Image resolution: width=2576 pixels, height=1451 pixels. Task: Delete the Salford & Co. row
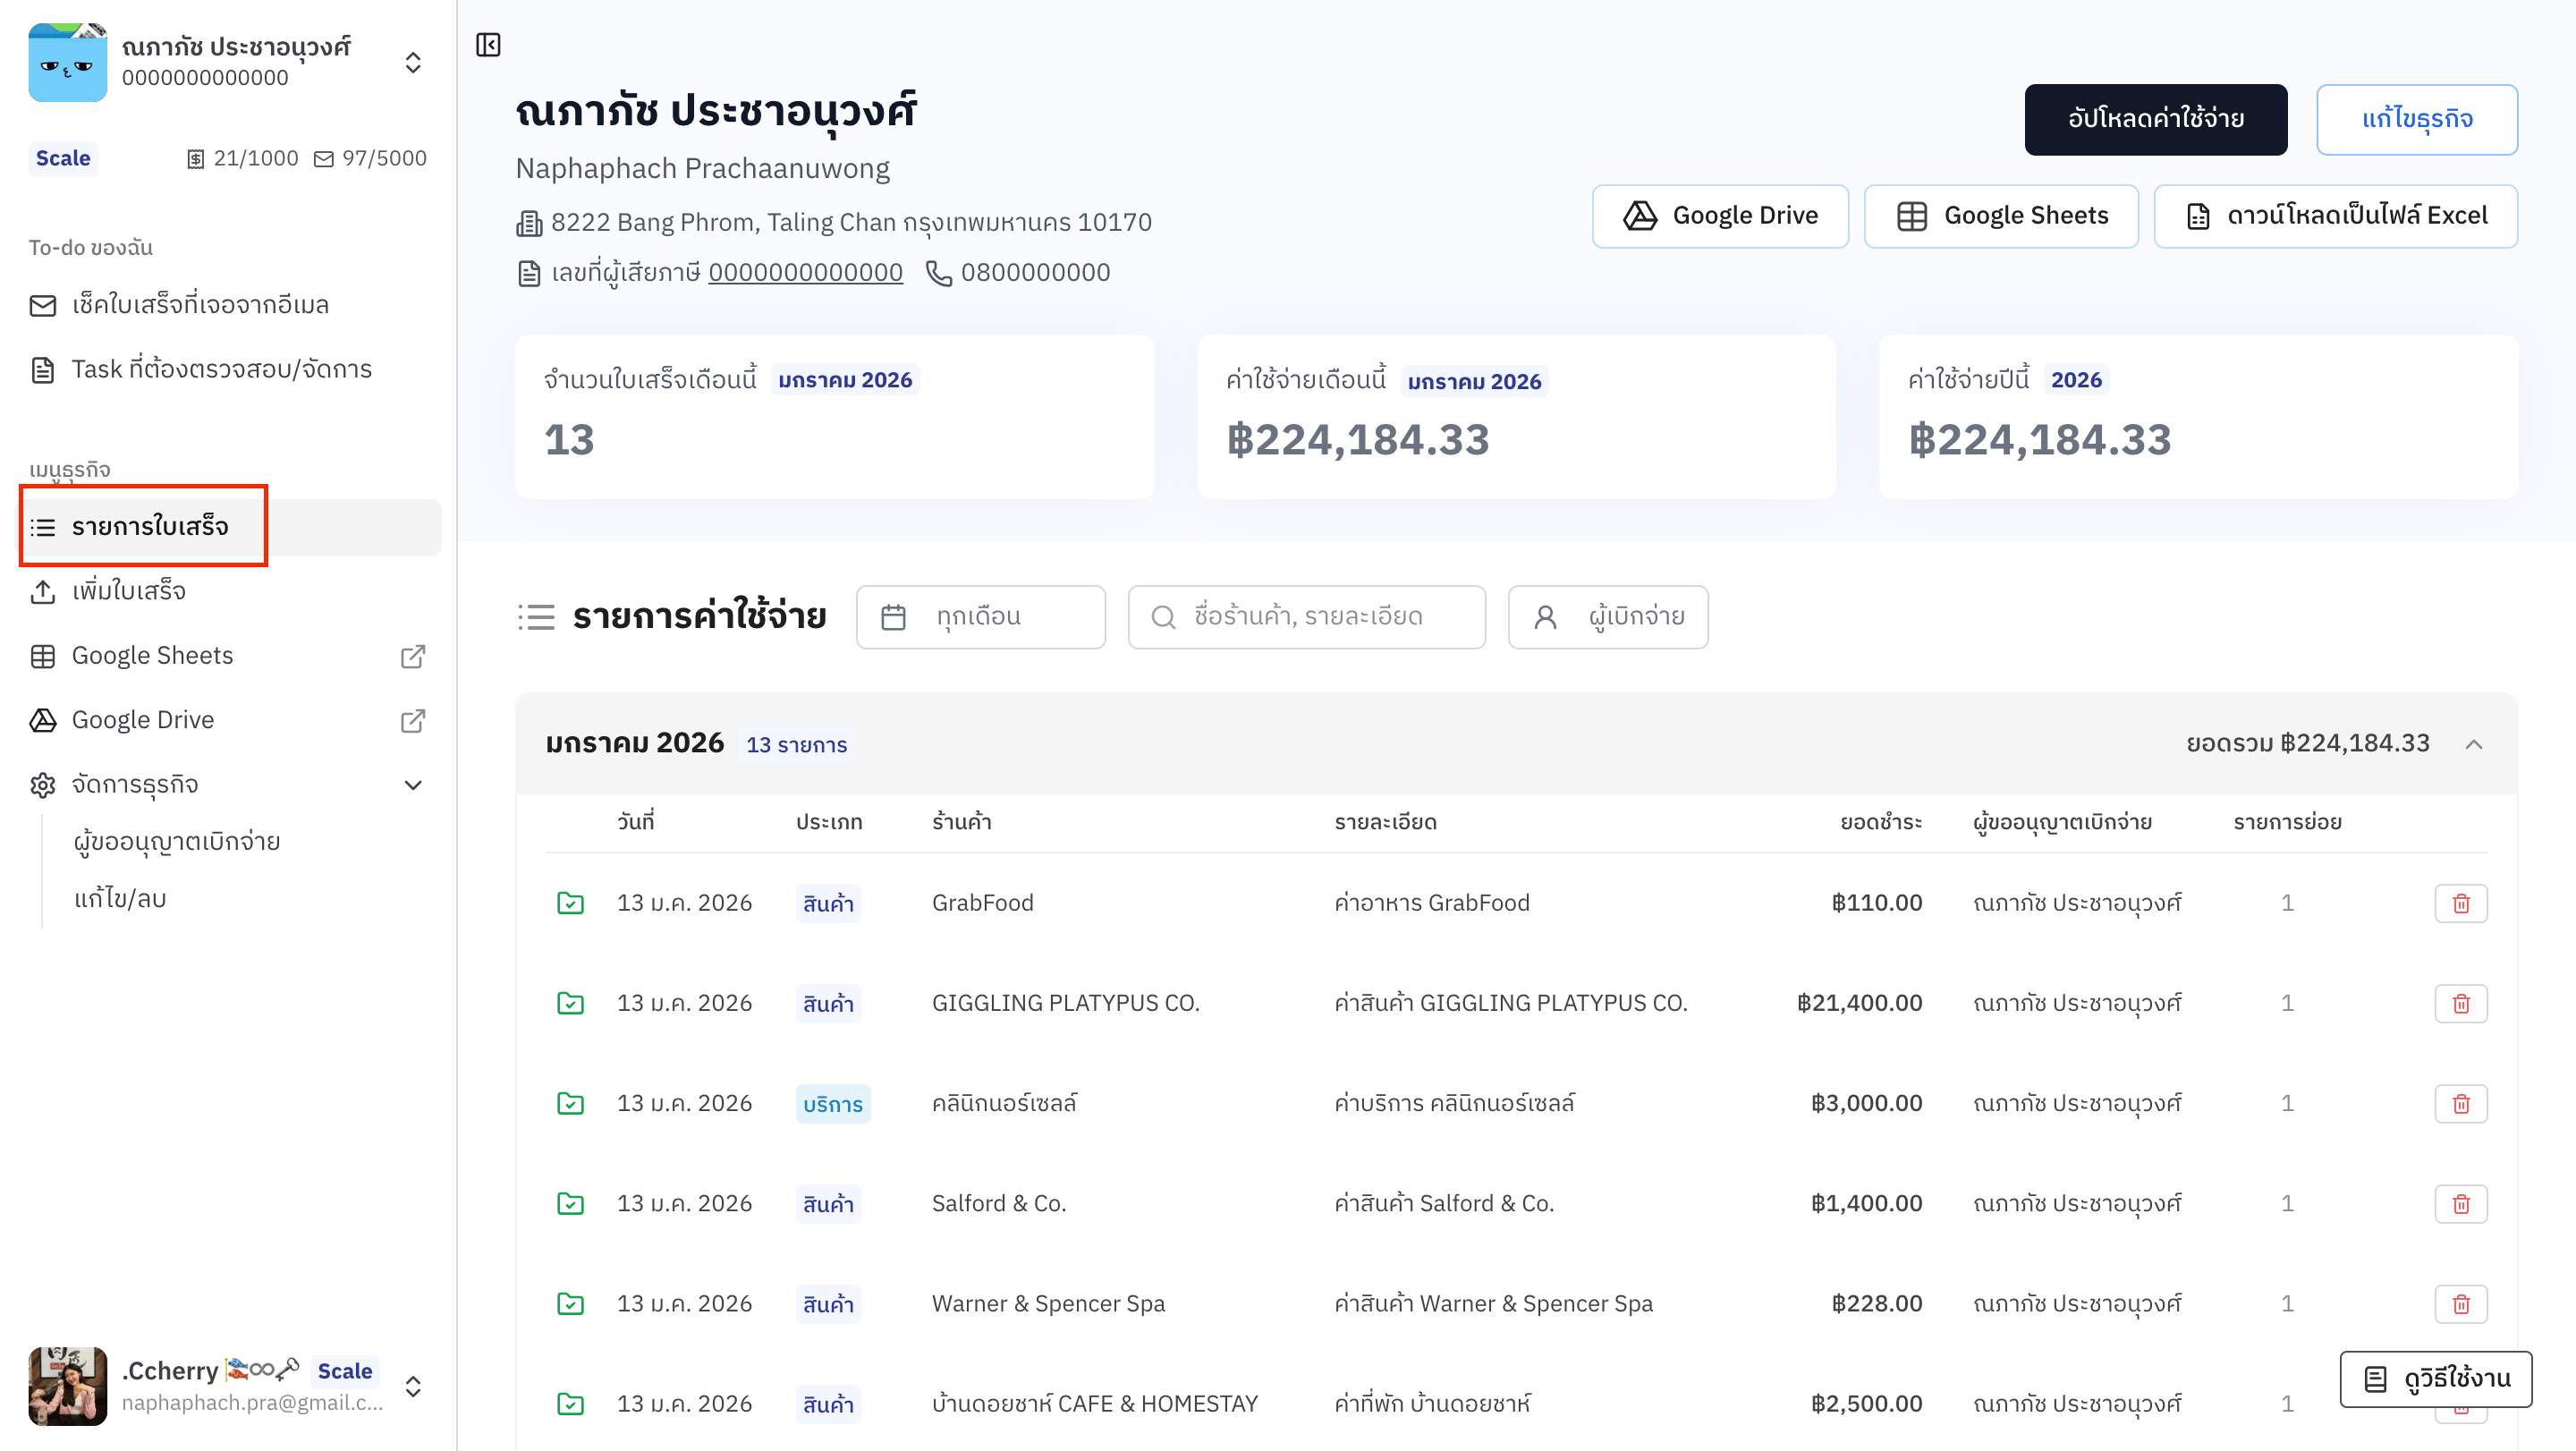point(2460,1203)
